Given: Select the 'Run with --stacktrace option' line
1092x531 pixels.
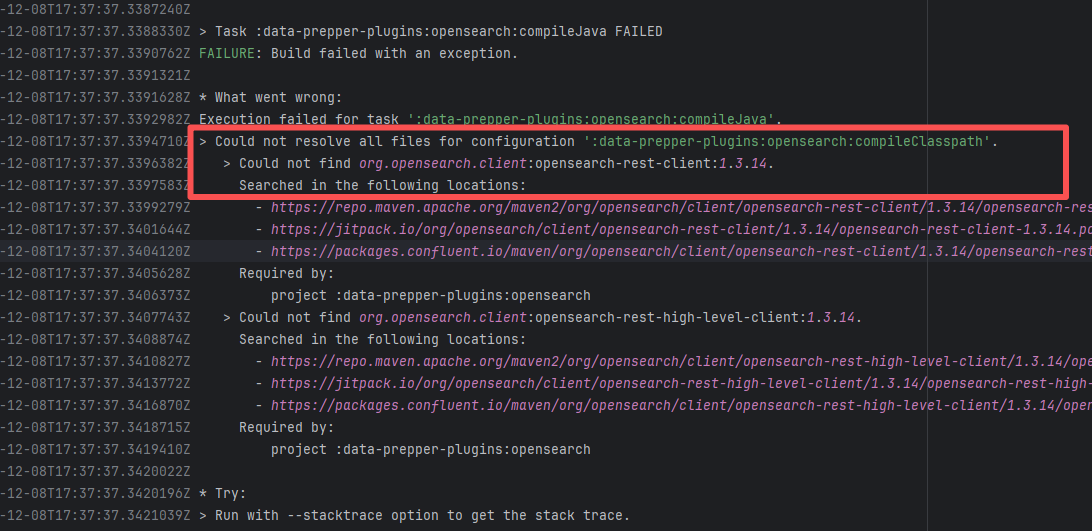Looking at the screenshot, I should pyautogui.click(x=414, y=515).
